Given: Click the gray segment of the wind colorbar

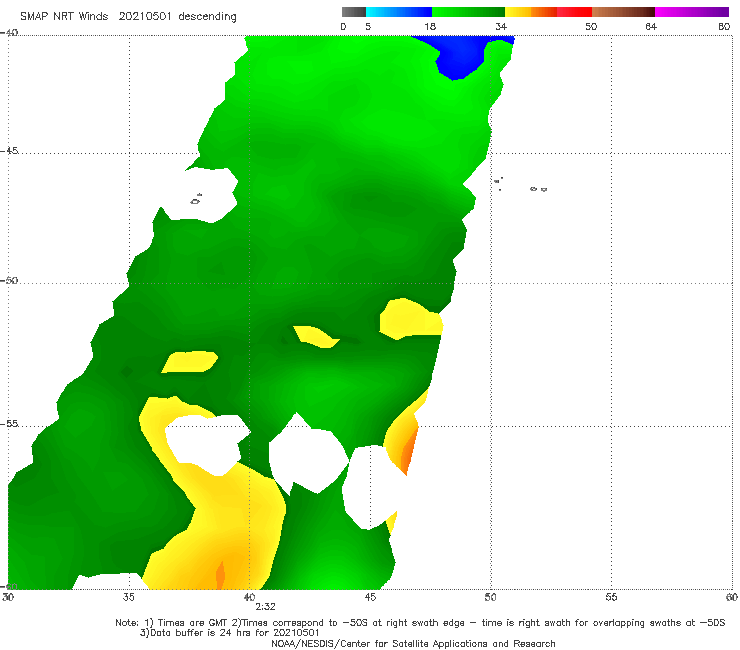Looking at the screenshot, I should coord(353,12).
